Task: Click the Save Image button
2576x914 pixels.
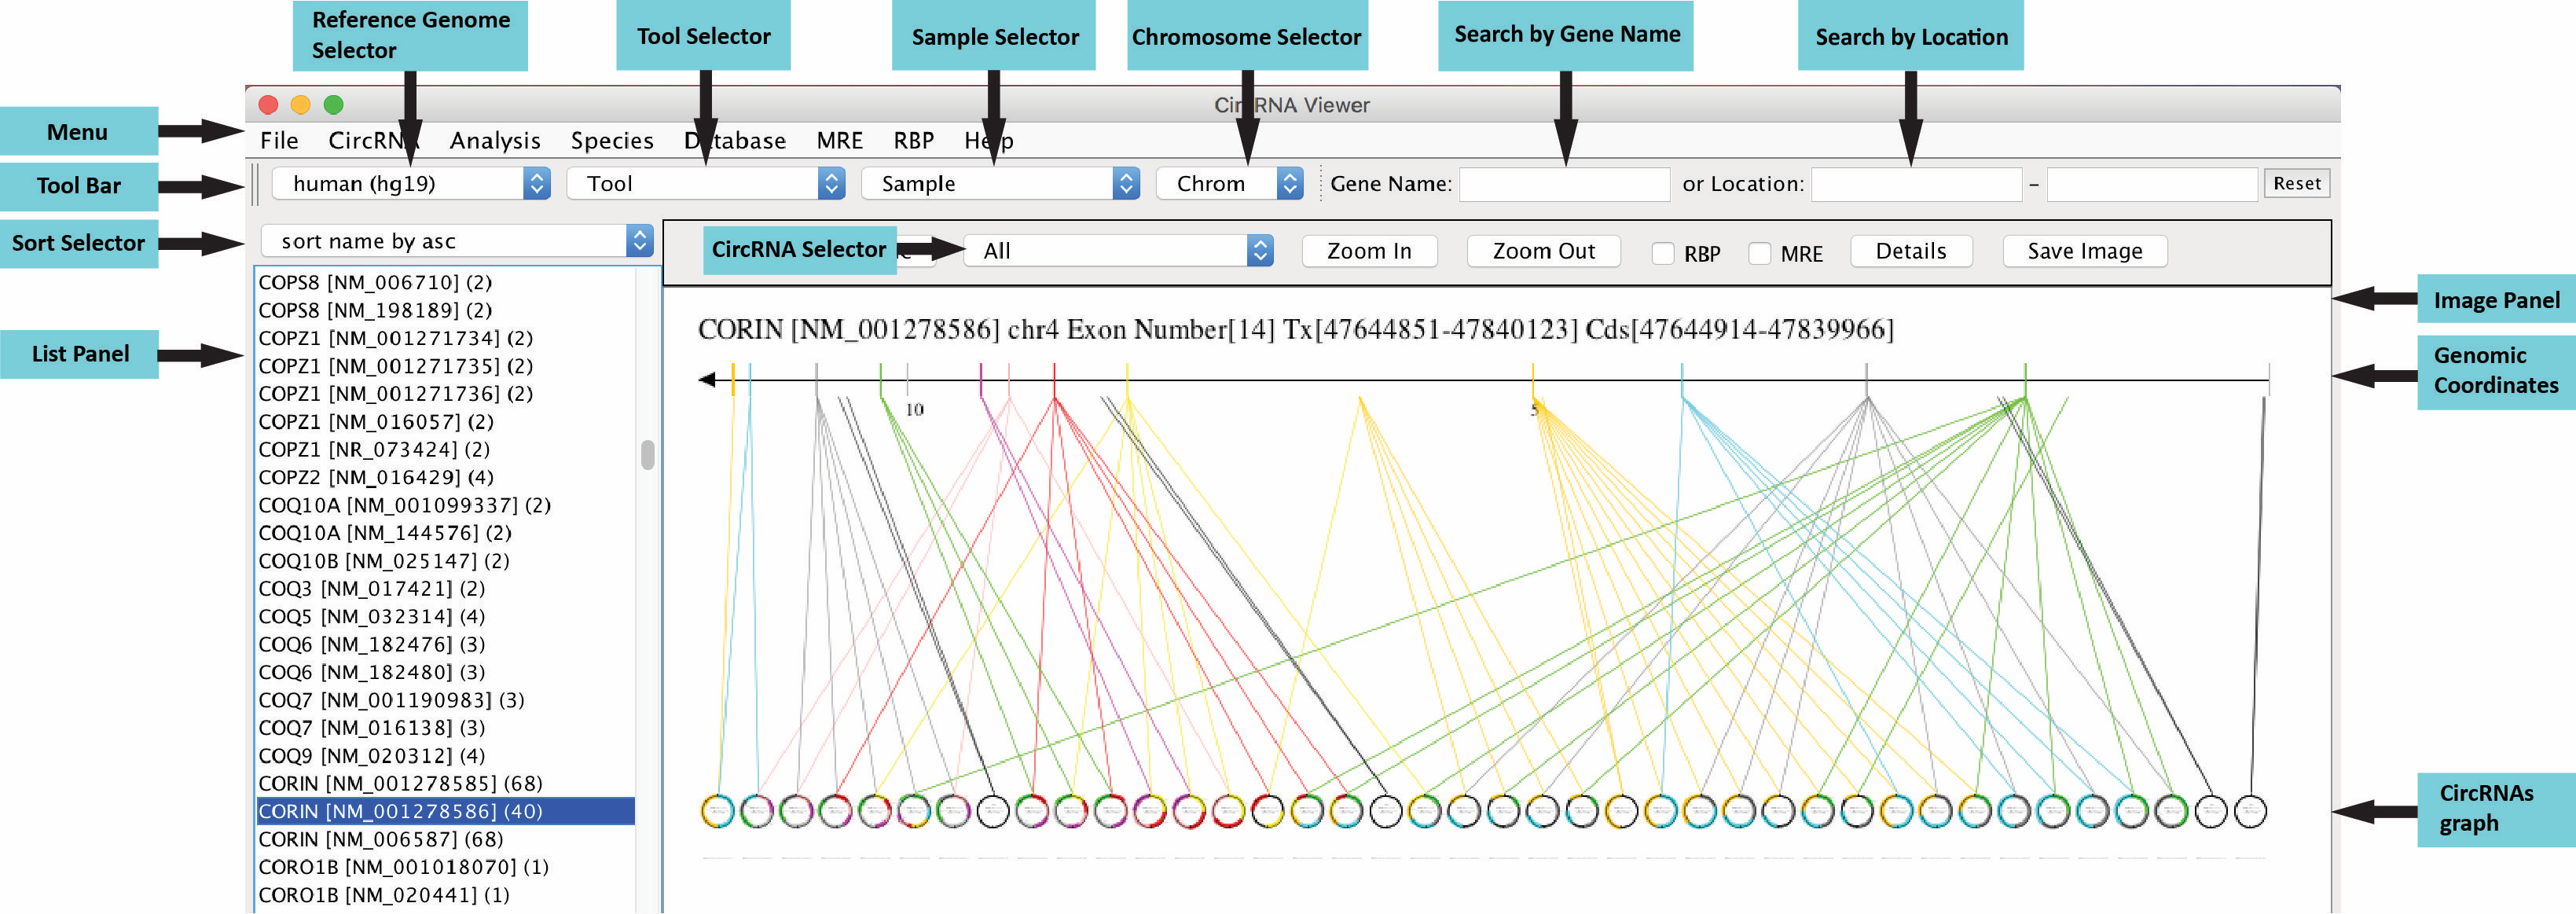Action: (2084, 251)
